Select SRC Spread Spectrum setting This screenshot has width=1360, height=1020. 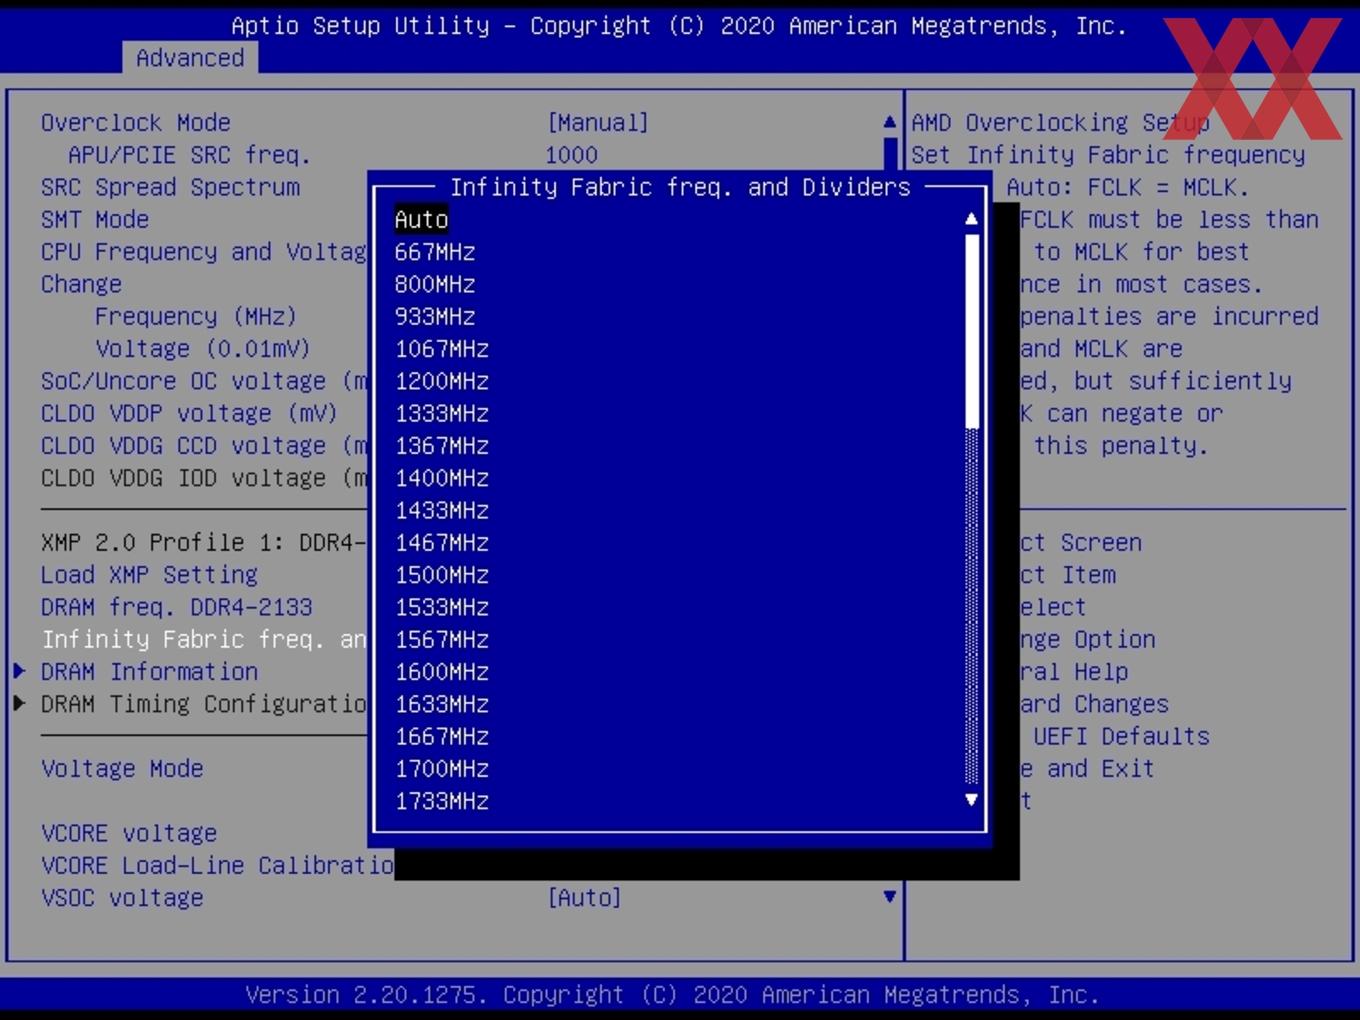tap(170, 187)
